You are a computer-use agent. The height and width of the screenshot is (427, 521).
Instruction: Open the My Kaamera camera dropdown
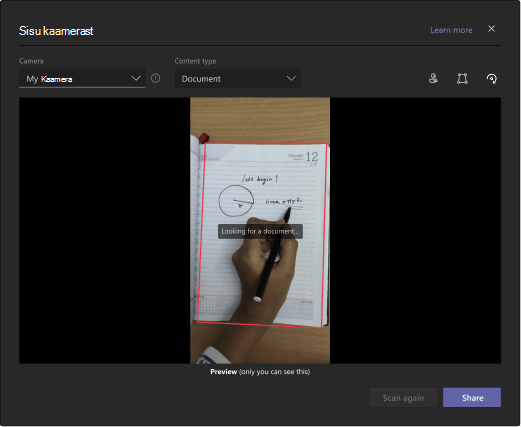[x=82, y=79]
